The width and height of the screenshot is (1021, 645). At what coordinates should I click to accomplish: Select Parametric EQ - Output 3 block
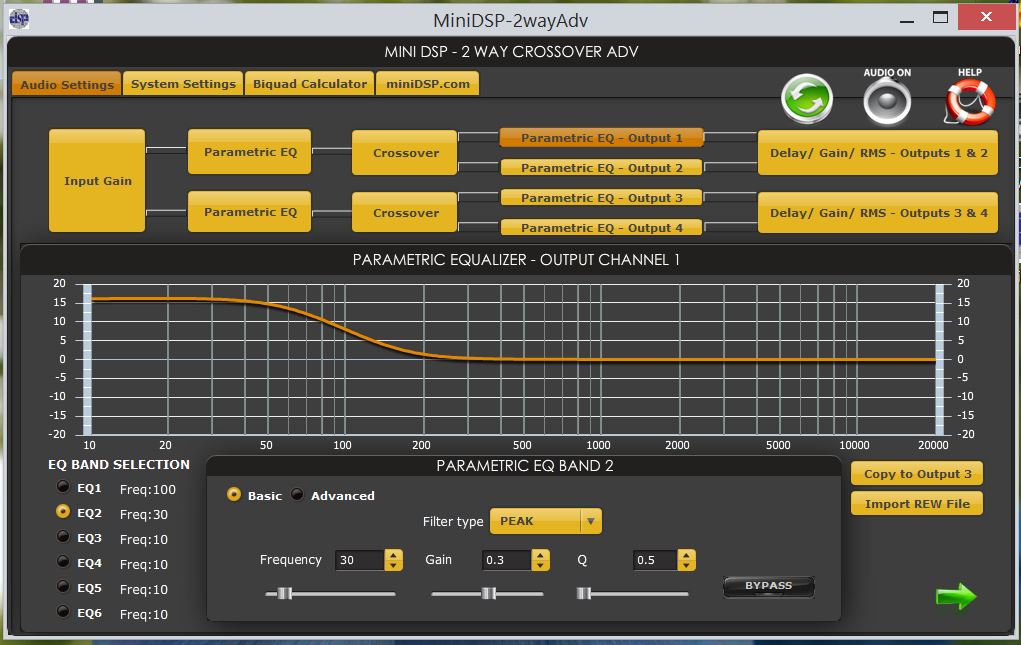[602, 197]
